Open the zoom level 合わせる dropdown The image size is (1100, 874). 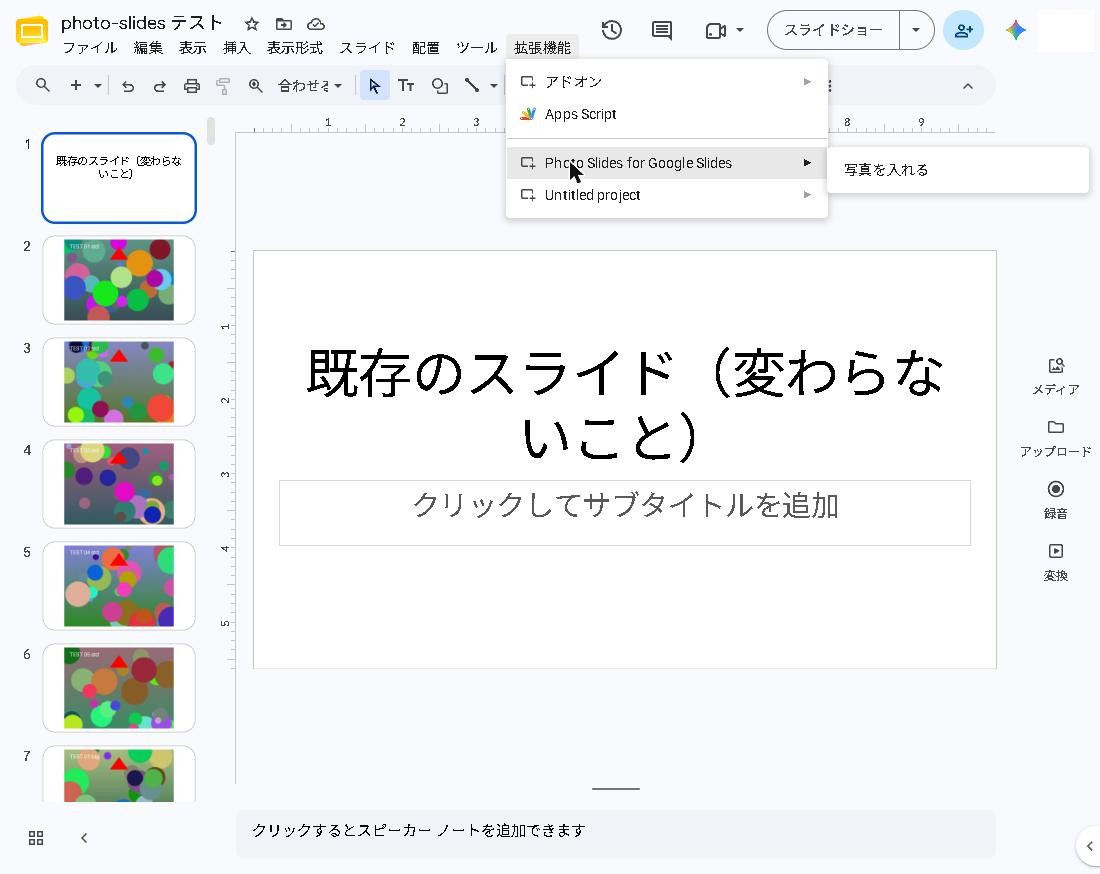click(309, 86)
